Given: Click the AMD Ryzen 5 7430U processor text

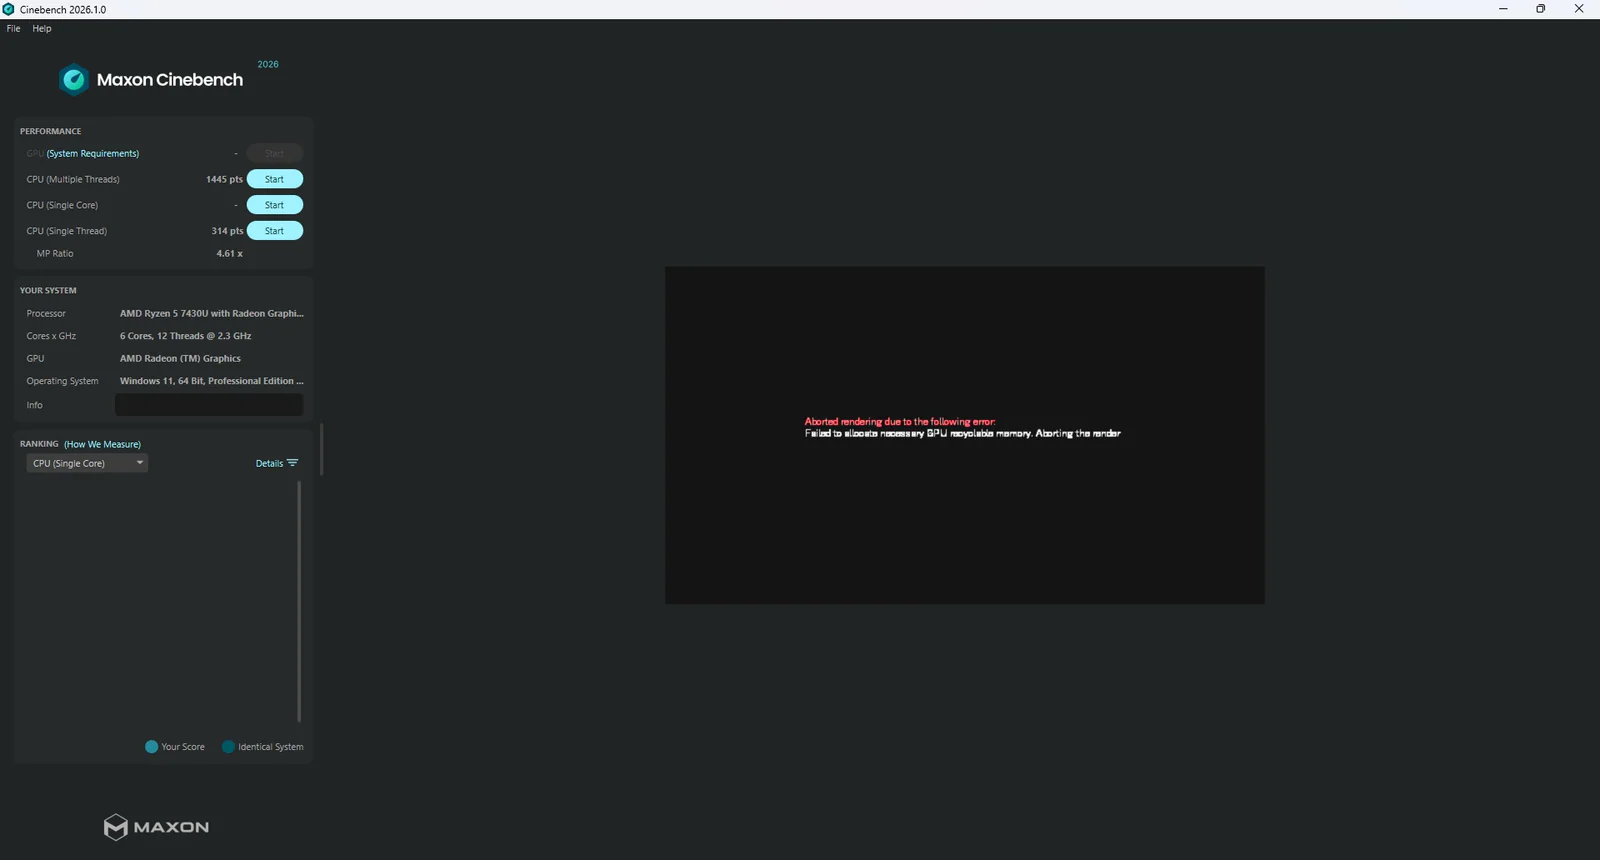Looking at the screenshot, I should point(211,313).
